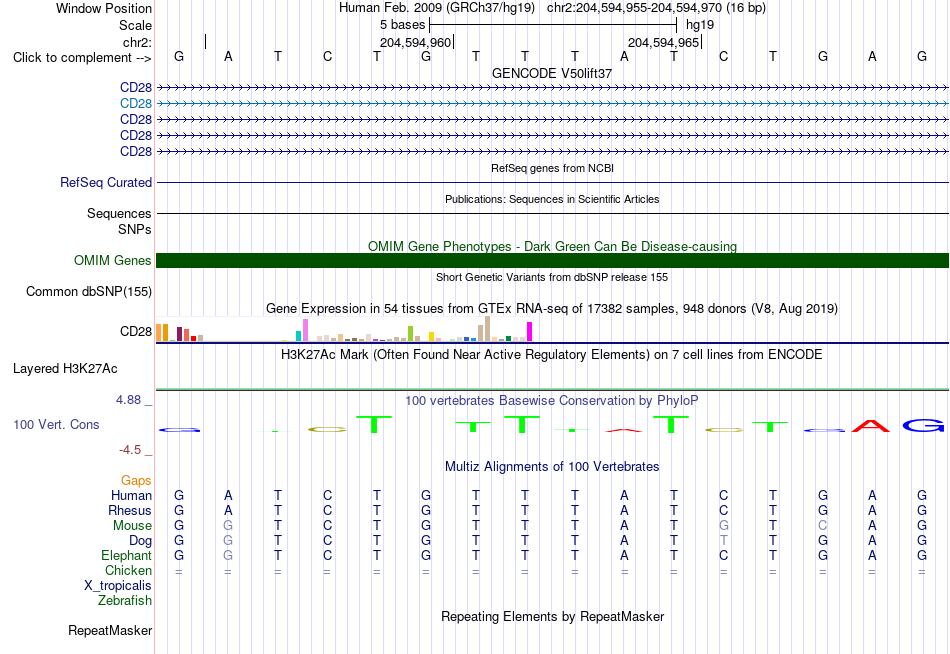Click coordinate label 204,594,960
The width and height of the screenshot is (950, 654).
[x=416, y=42]
